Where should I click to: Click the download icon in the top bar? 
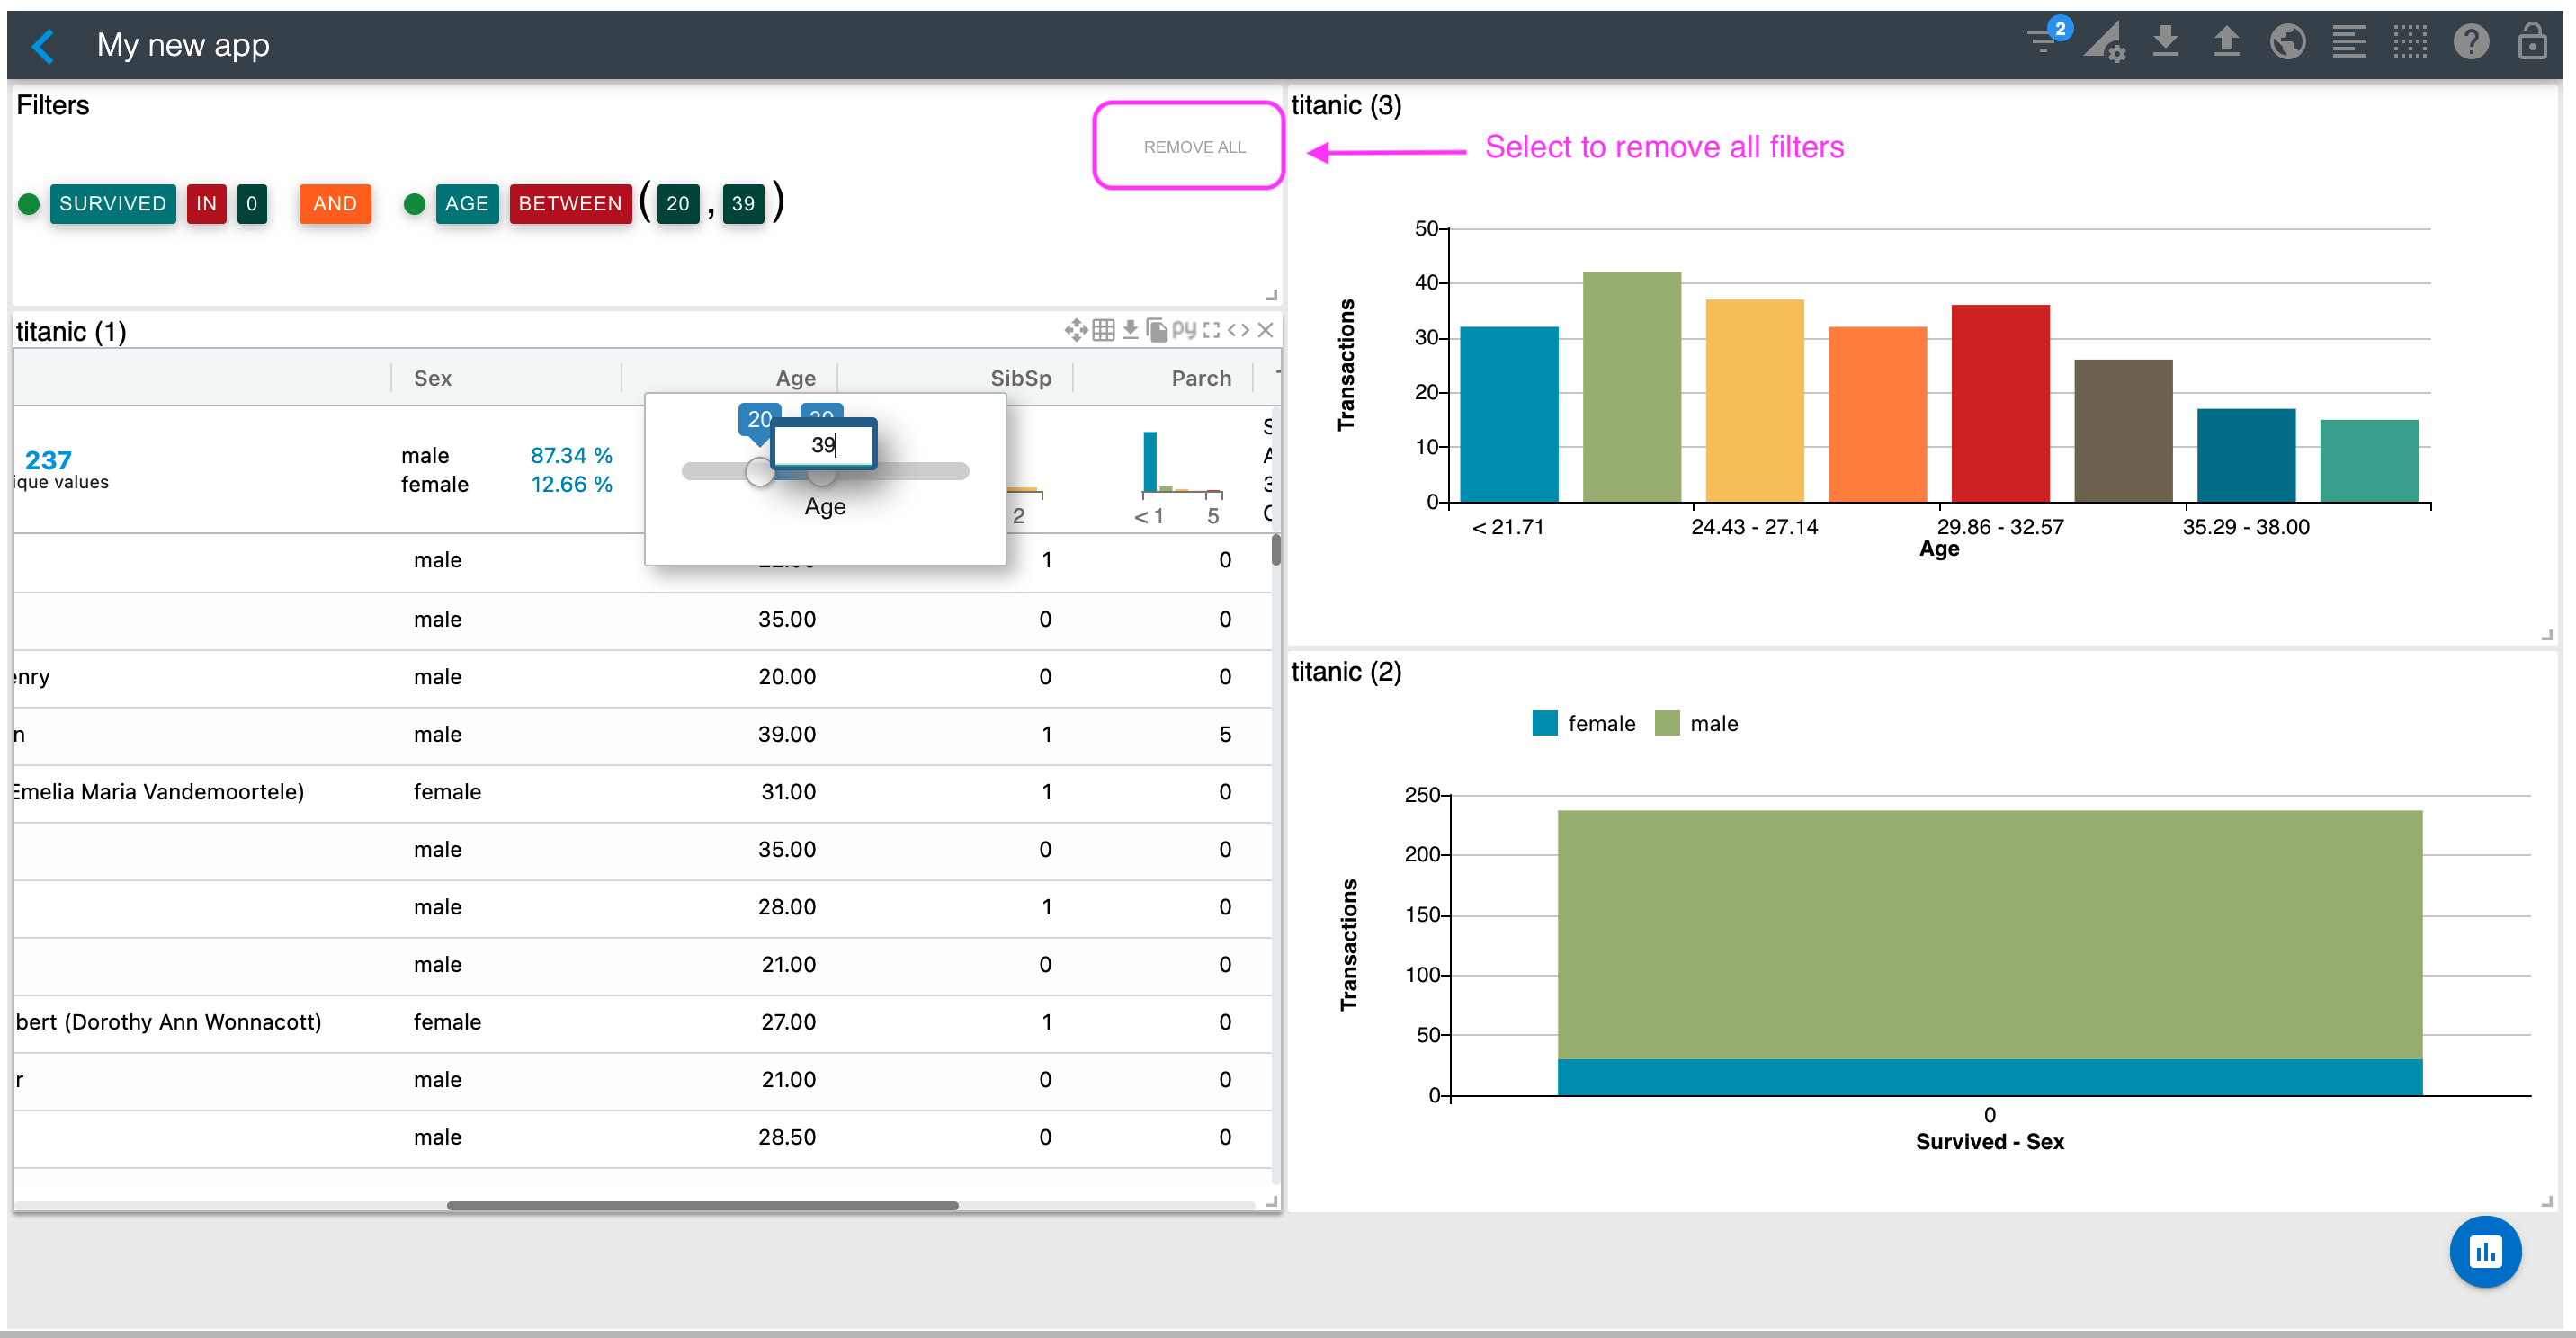2165,42
